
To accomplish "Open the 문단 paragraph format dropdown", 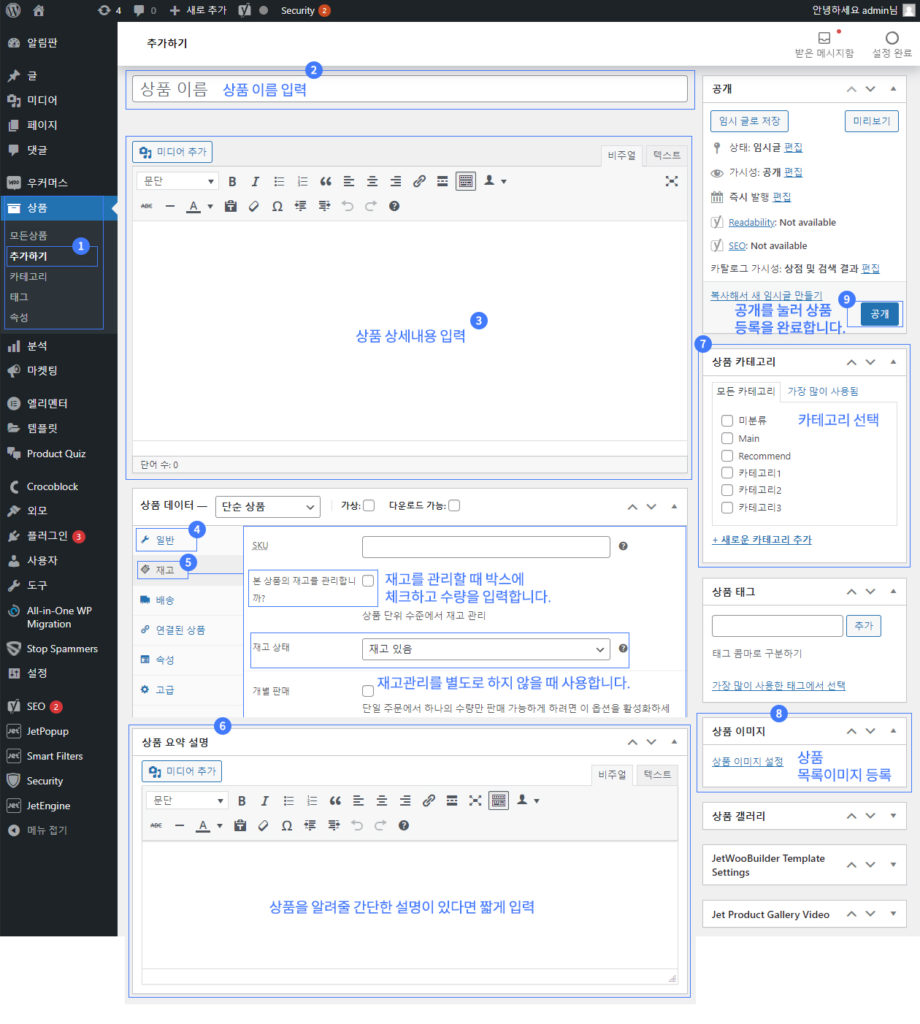I will pos(178,181).
